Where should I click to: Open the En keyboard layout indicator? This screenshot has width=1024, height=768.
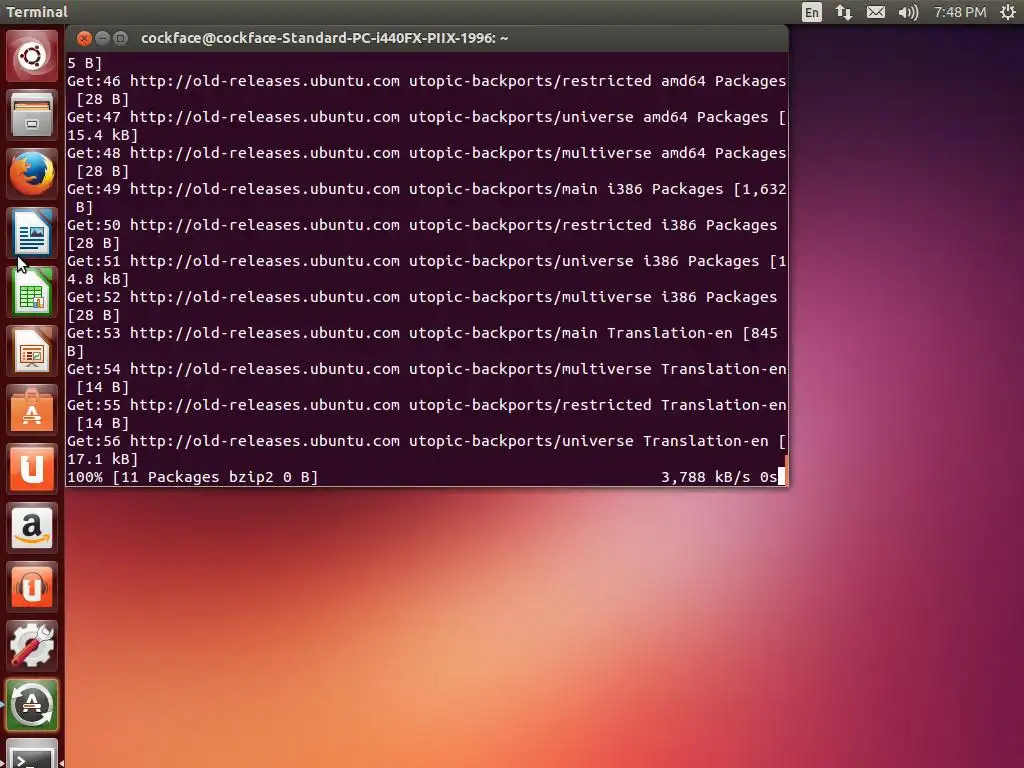tap(811, 12)
